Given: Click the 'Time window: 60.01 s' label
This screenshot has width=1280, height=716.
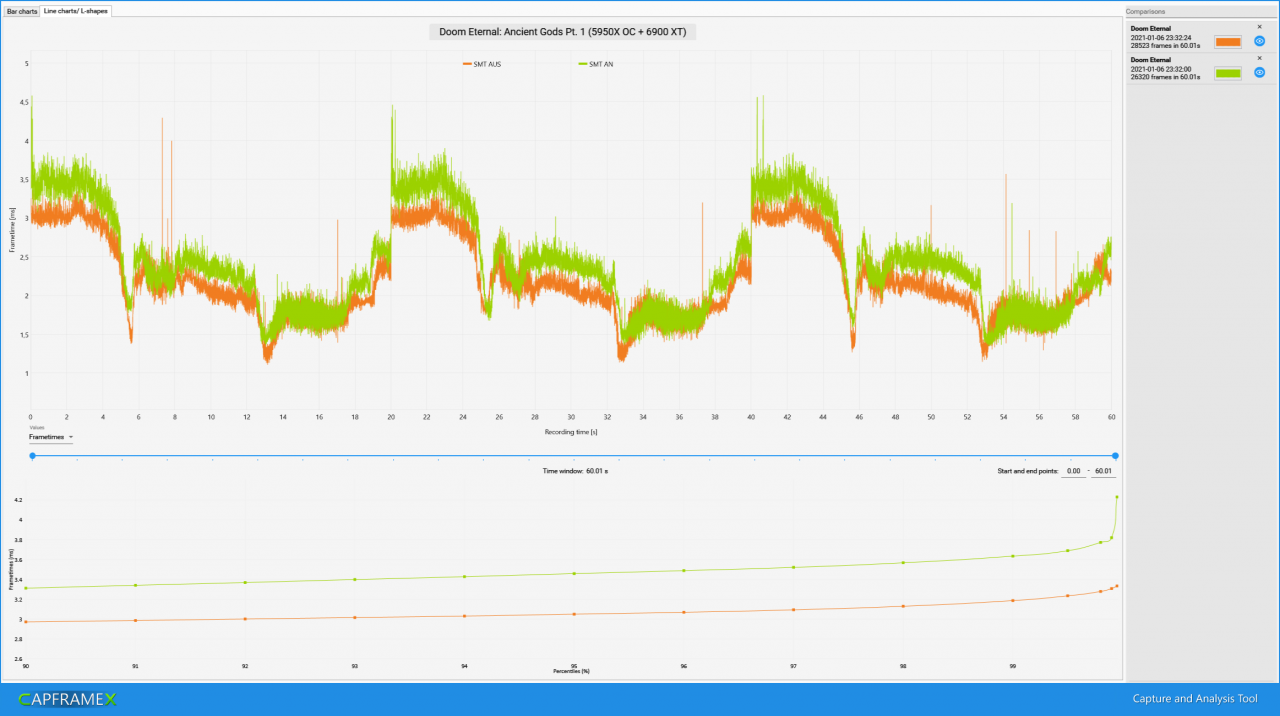Looking at the screenshot, I should click(575, 470).
